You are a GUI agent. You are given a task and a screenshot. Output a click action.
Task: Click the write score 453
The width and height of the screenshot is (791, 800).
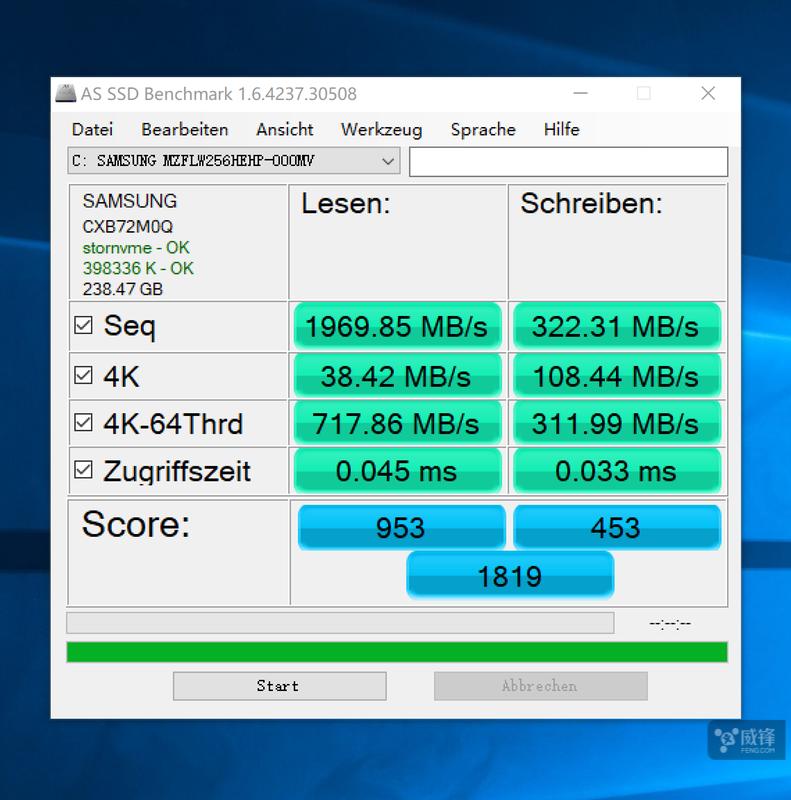(x=617, y=528)
